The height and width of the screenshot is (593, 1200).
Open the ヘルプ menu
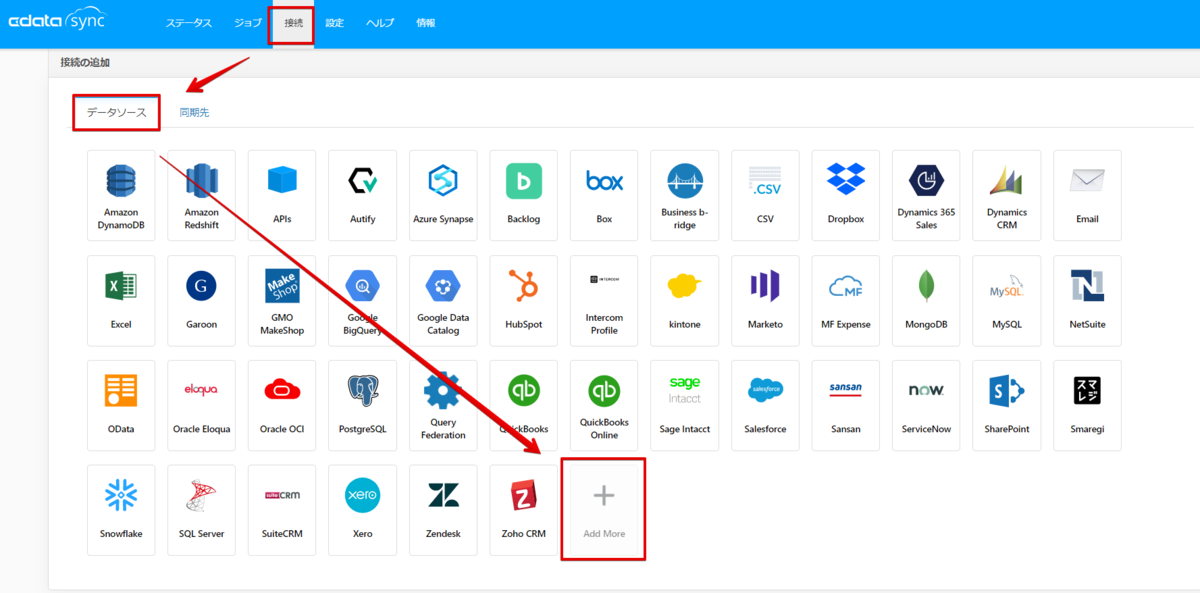tap(380, 23)
